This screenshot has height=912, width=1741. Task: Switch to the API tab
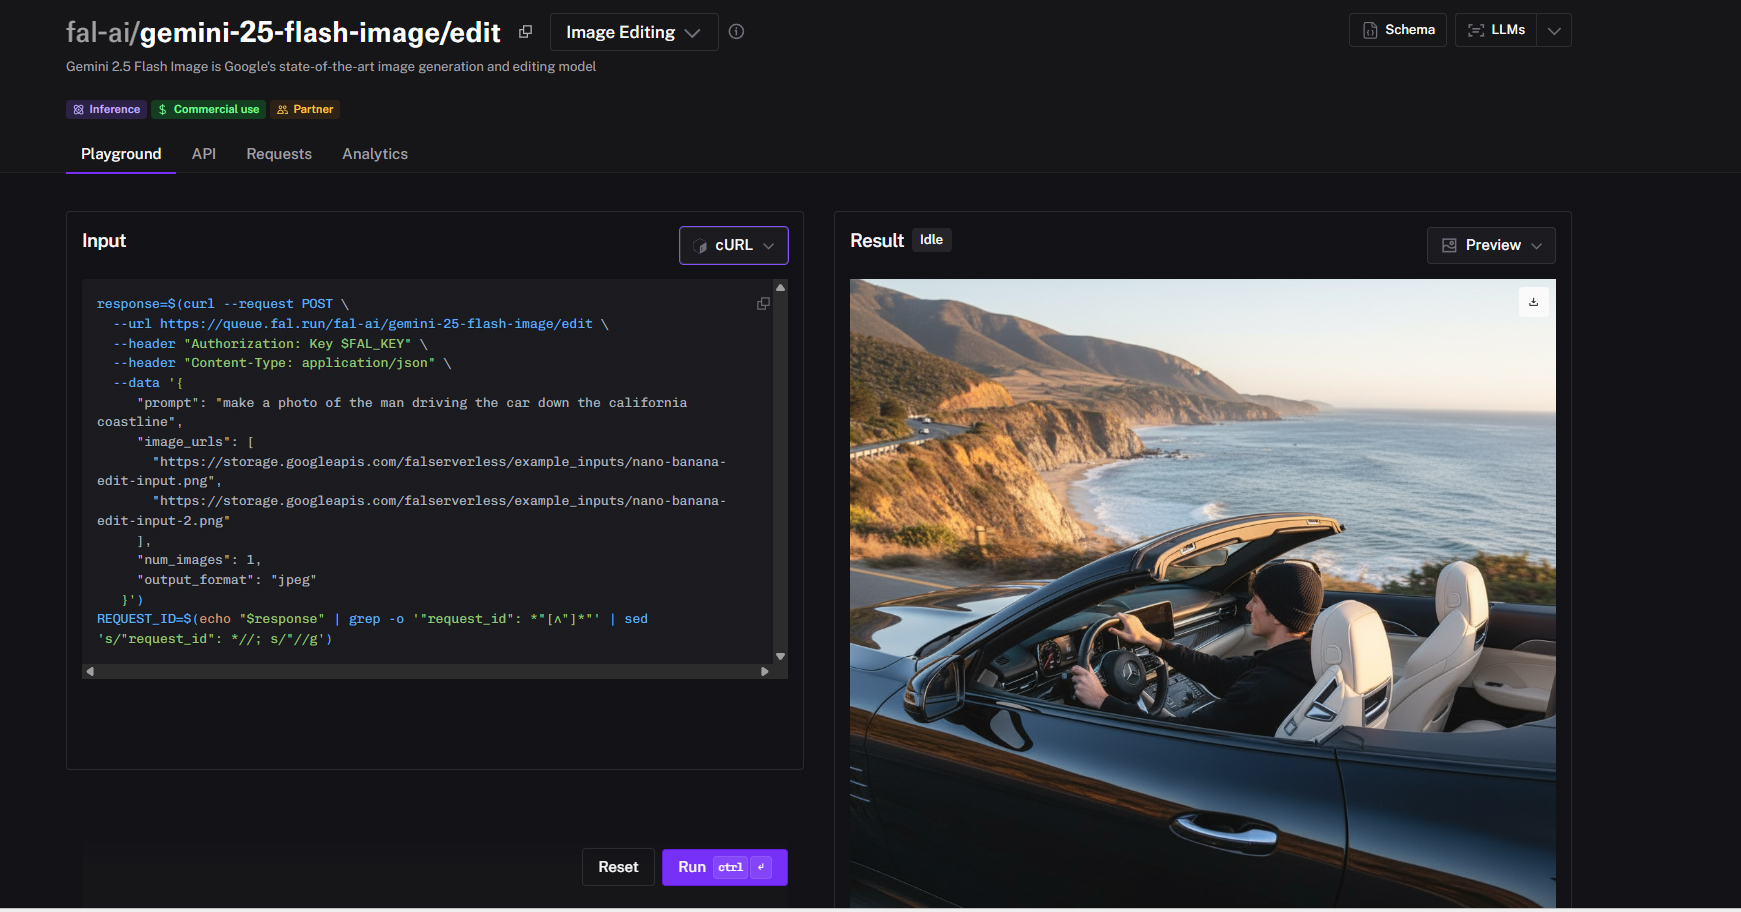(x=204, y=154)
